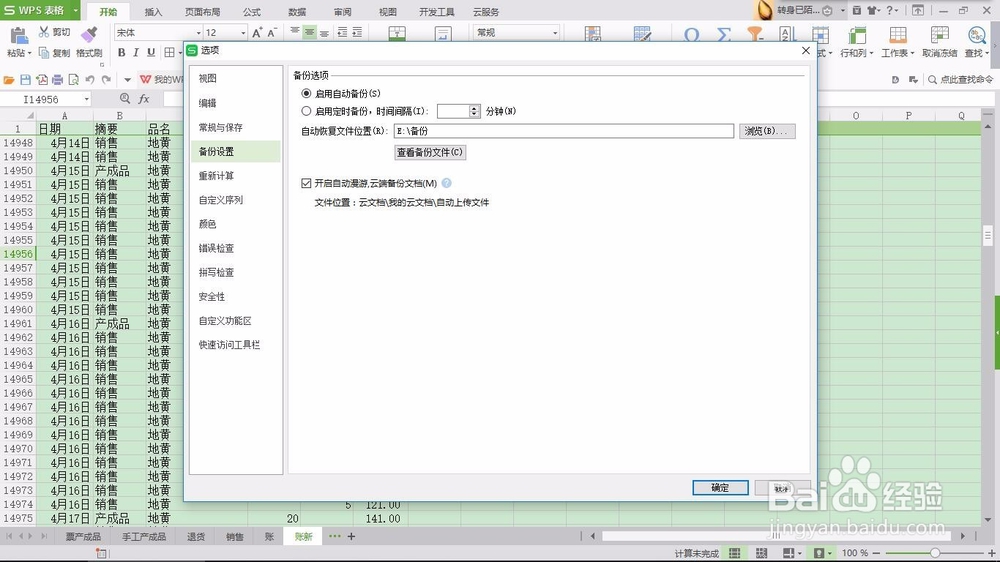Image resolution: width=1000 pixels, height=562 pixels.
Task: Click the help icon beside cloud backup option
Action: click(x=446, y=183)
